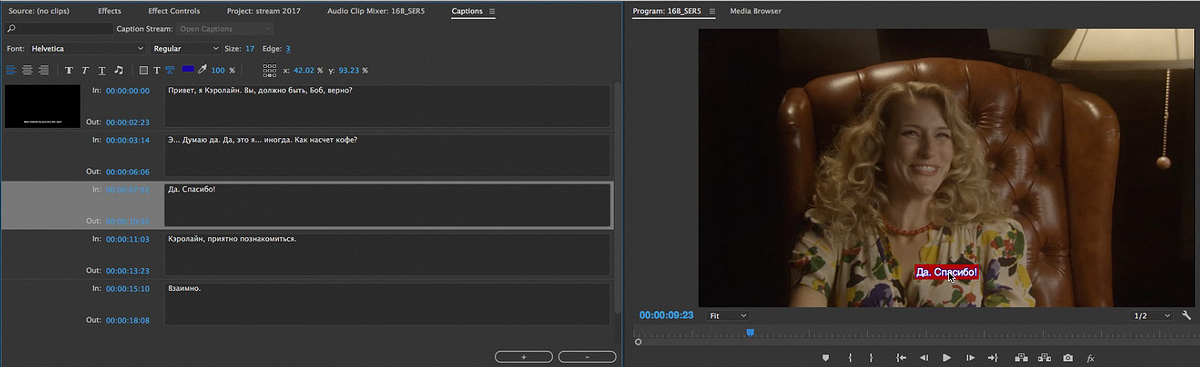Toggle bold caption text
Screen dimensions: 1200x367
(69, 70)
